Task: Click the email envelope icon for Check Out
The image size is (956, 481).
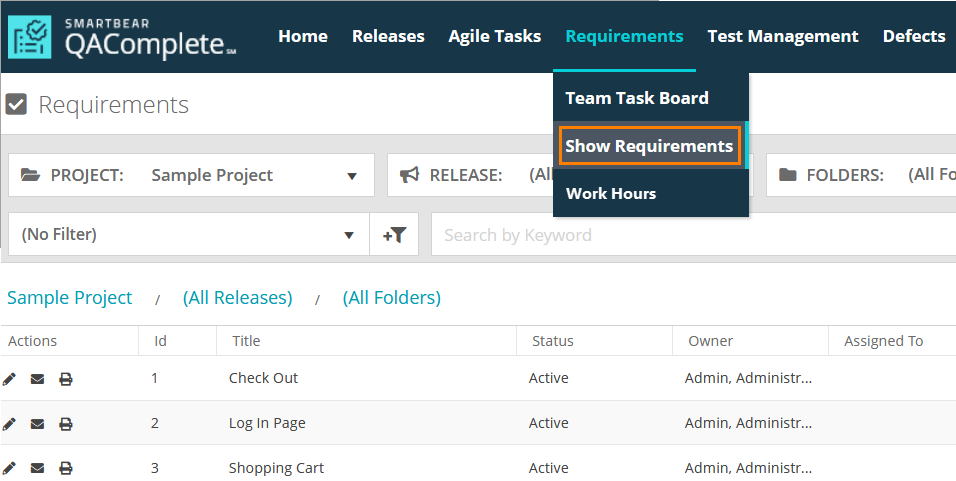Action: [37, 379]
